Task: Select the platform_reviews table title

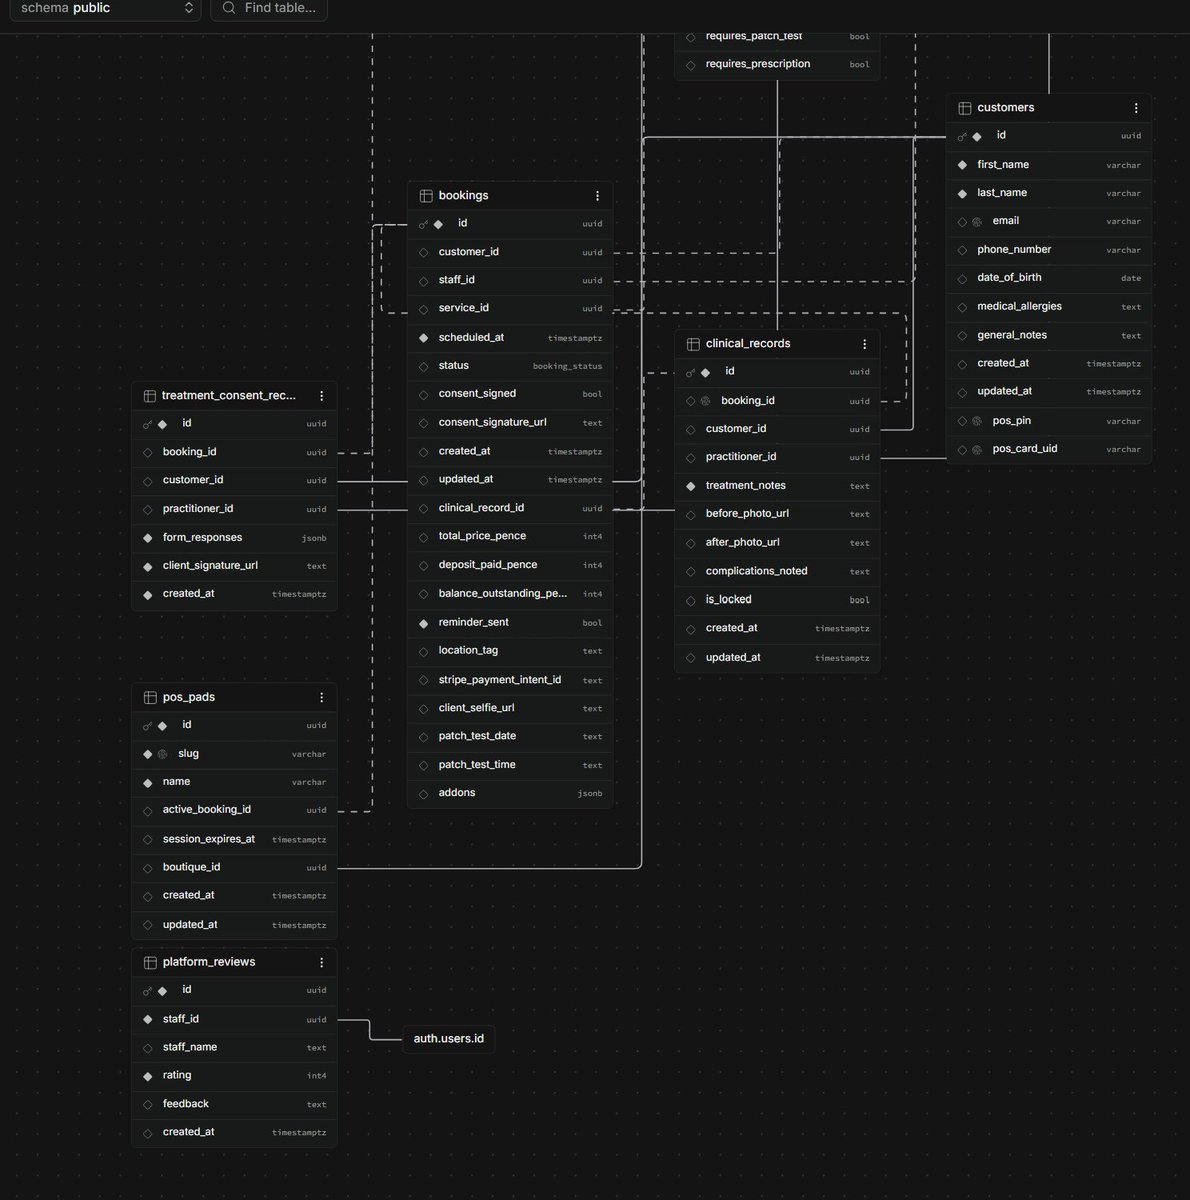Action: coord(208,962)
